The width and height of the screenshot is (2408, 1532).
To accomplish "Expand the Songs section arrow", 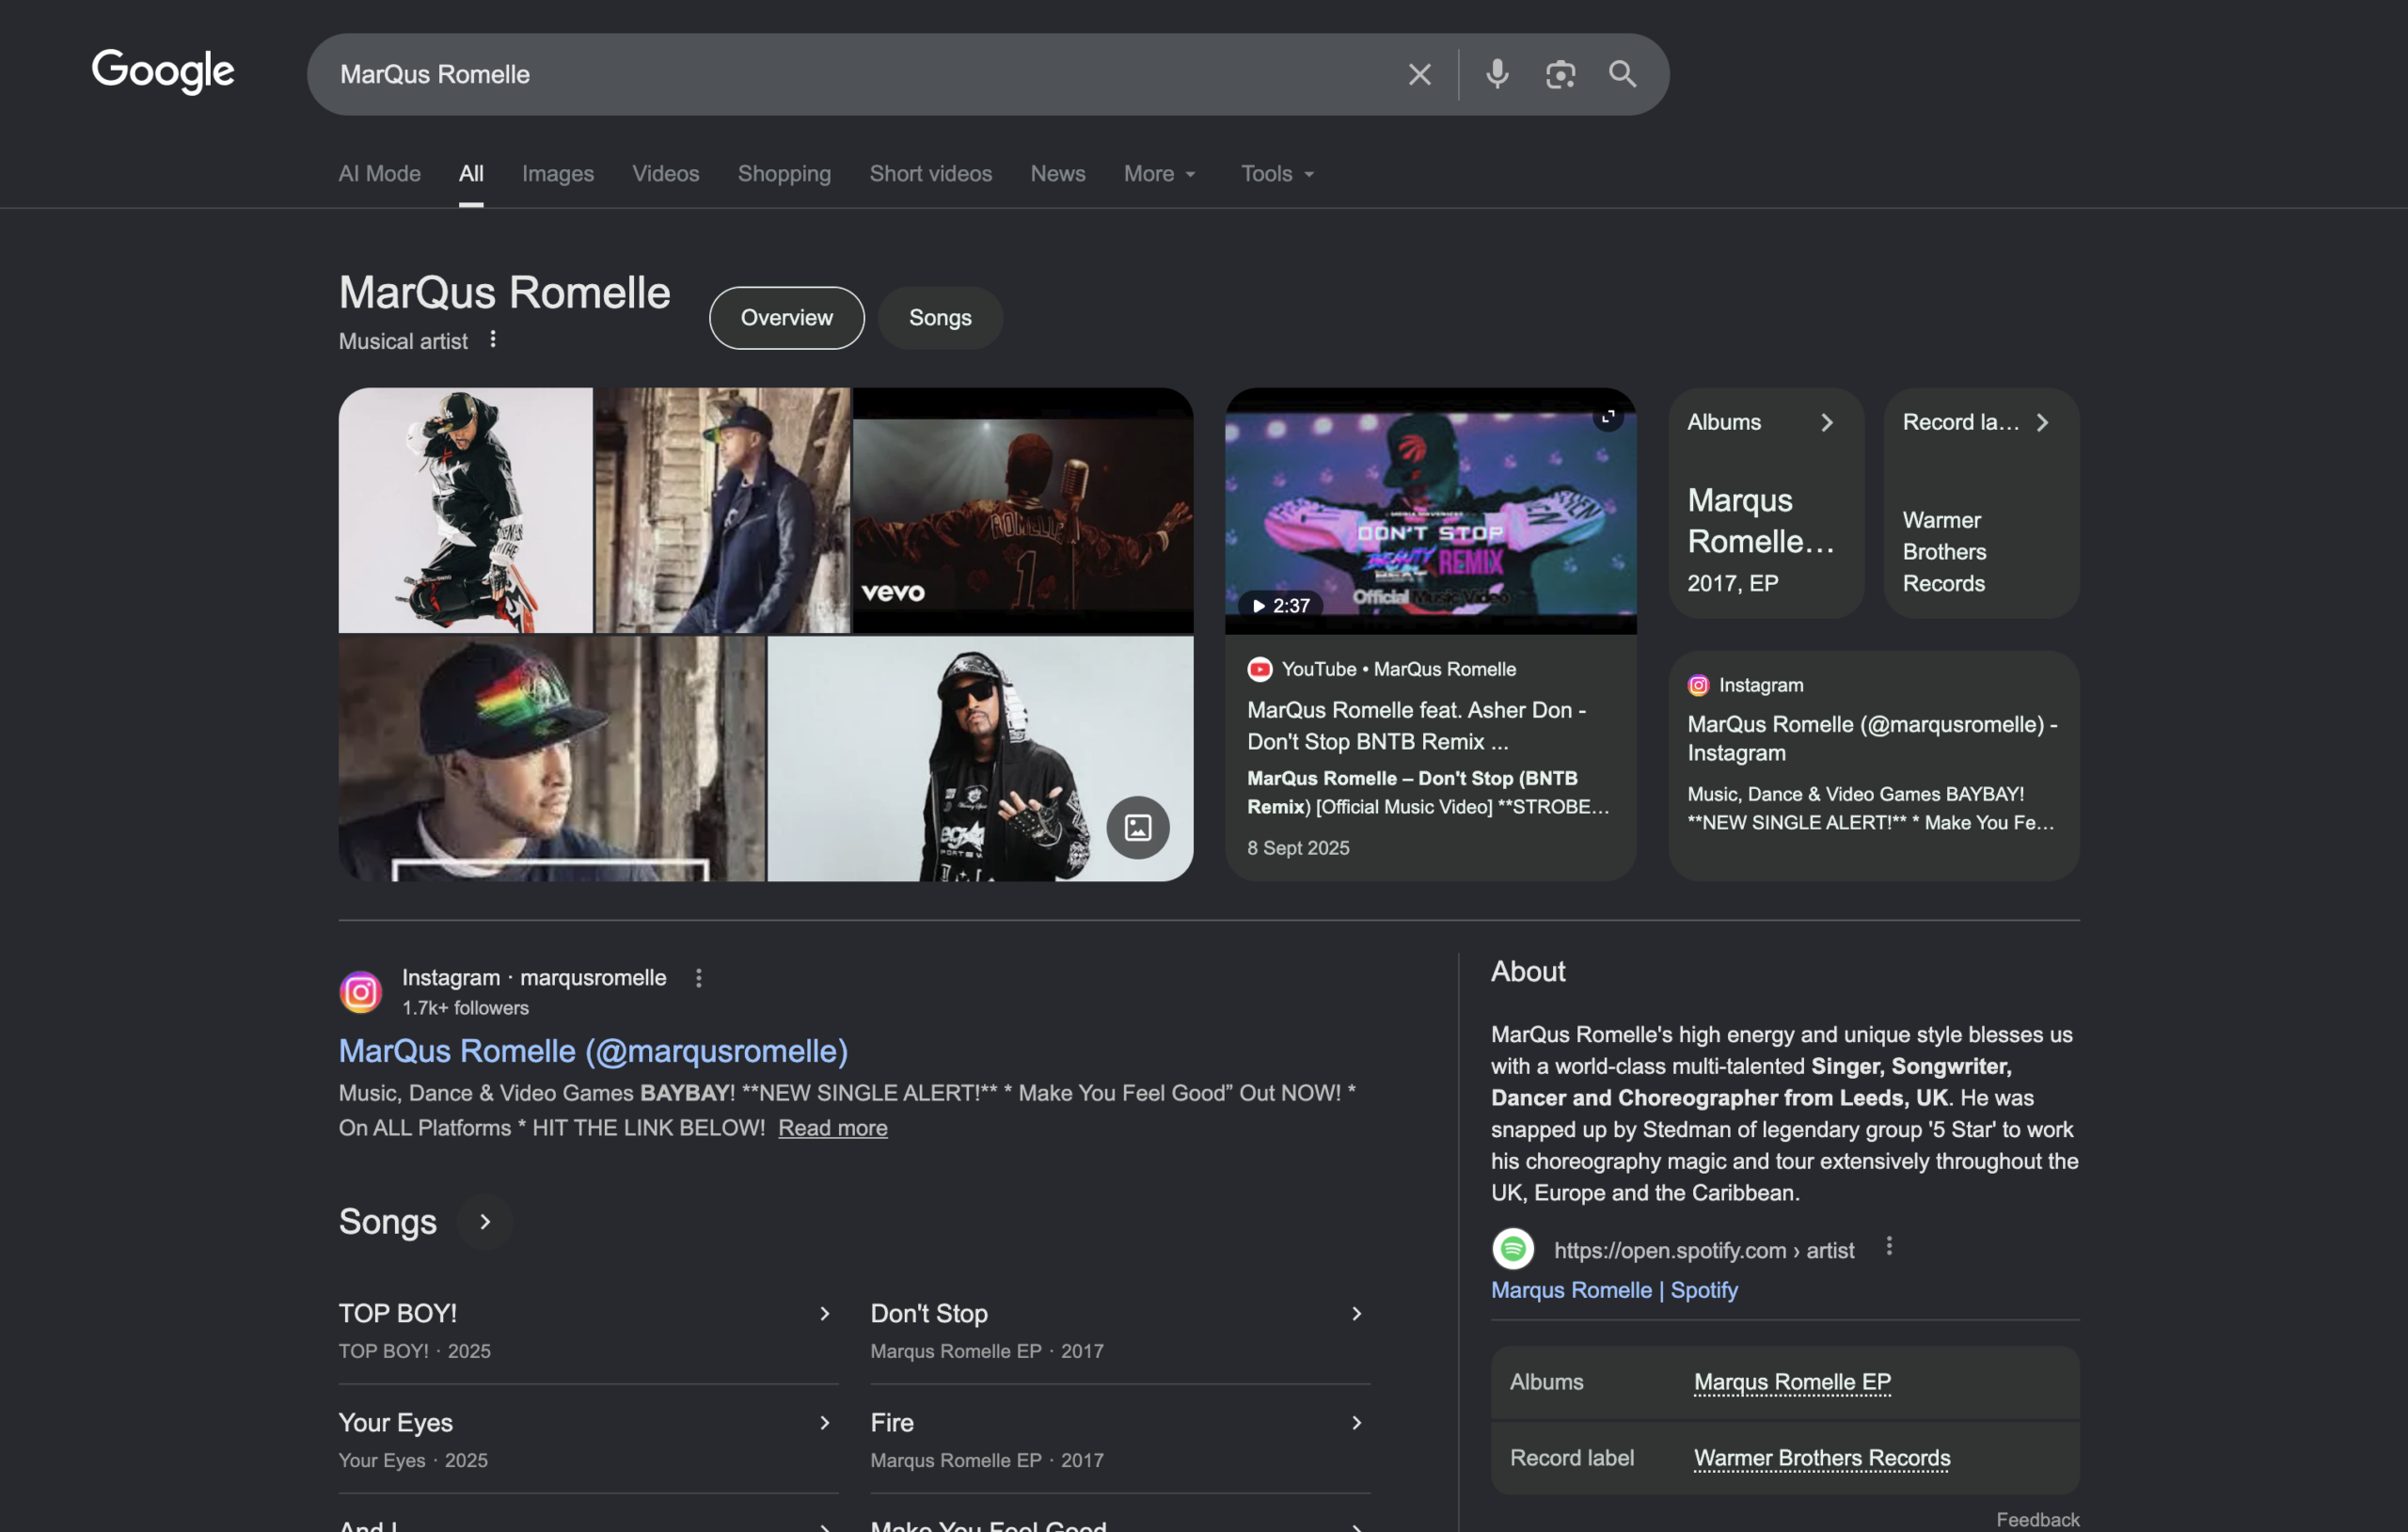I will pos(485,1222).
